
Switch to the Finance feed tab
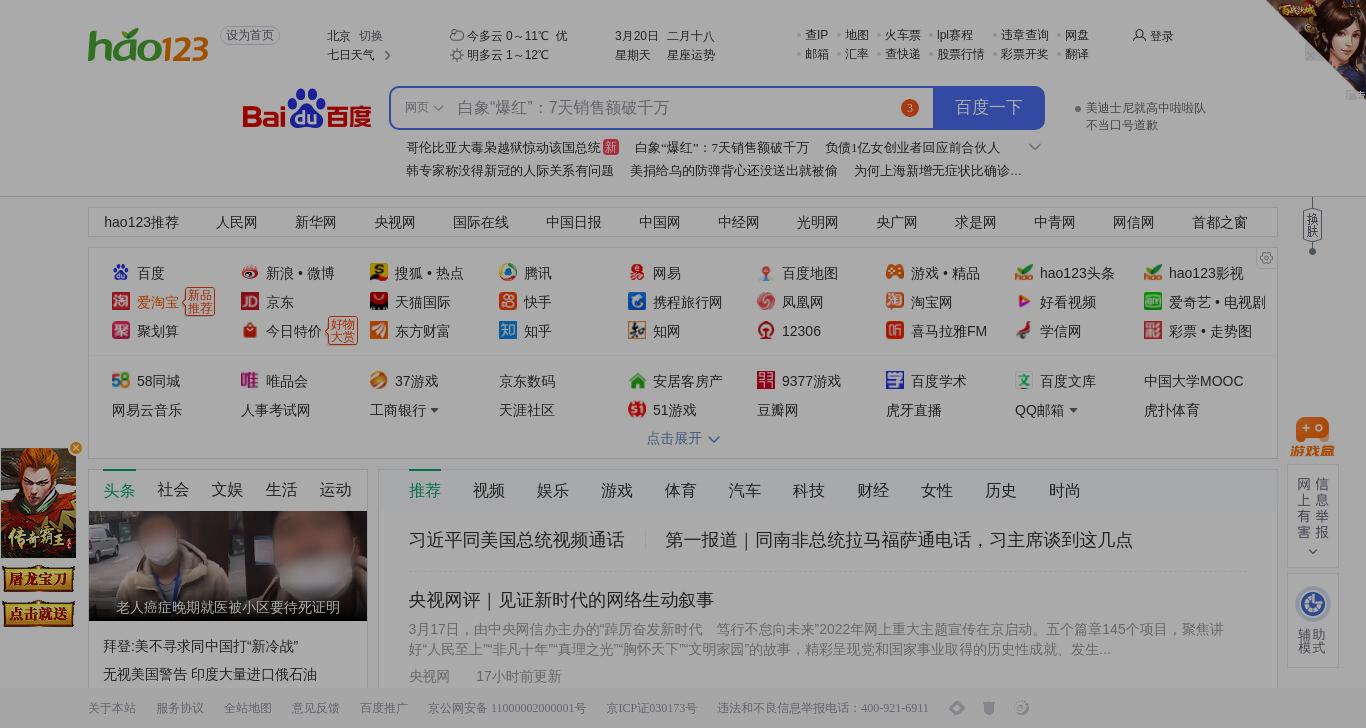click(873, 491)
